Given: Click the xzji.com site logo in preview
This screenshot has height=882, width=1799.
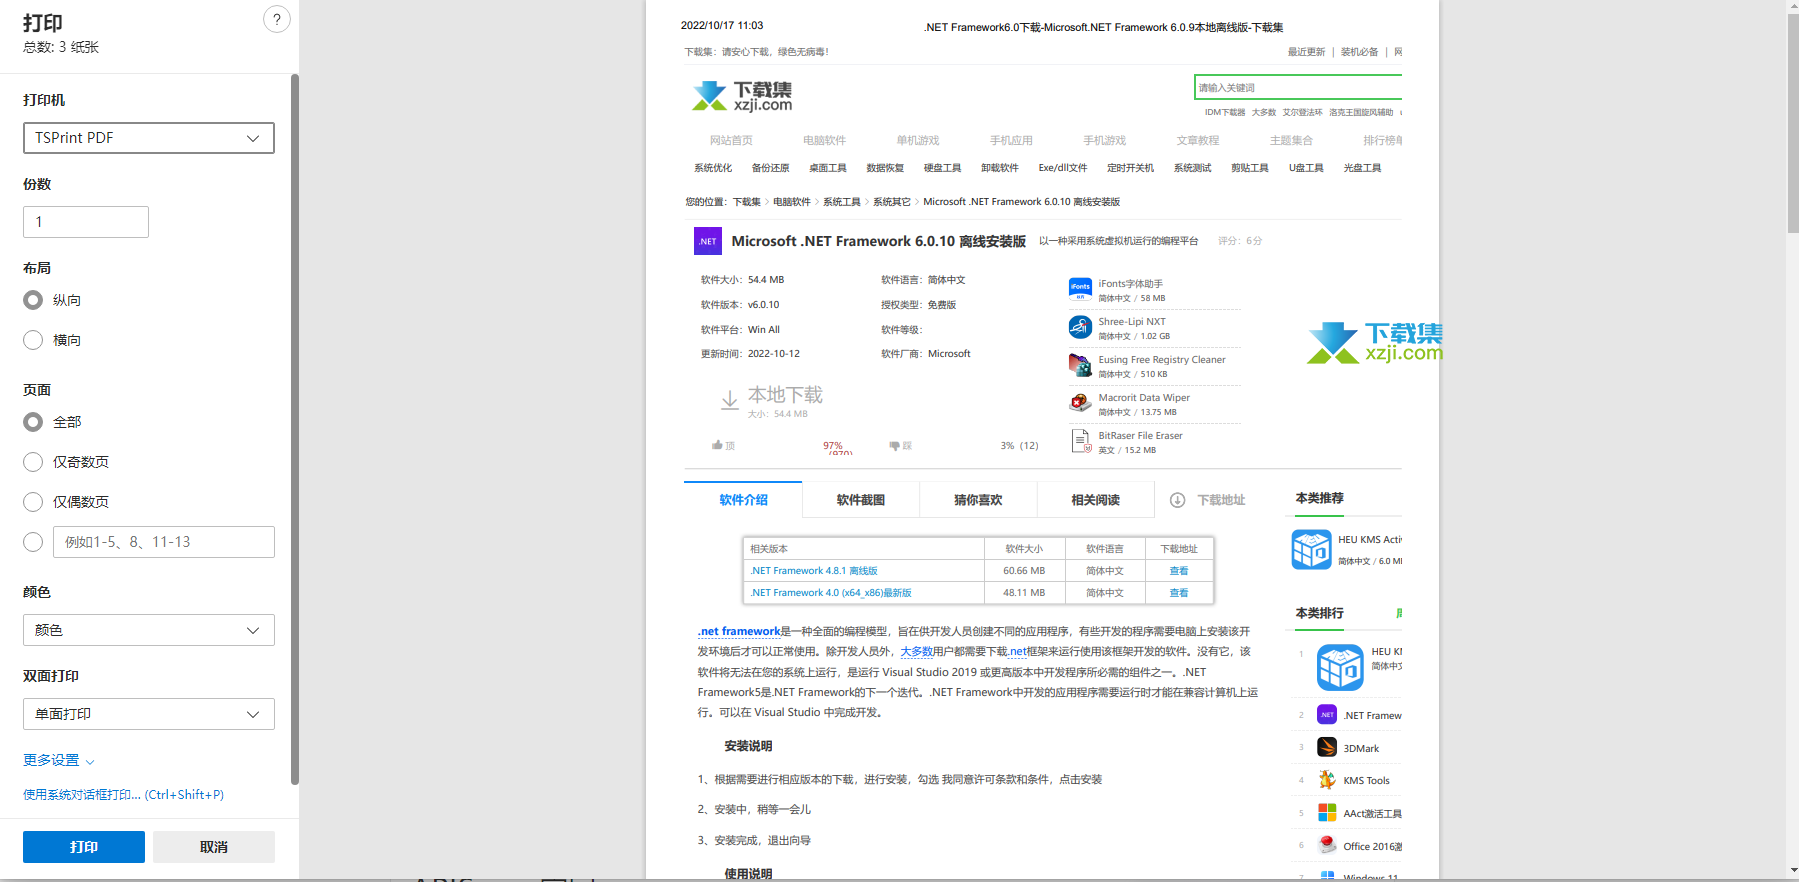Looking at the screenshot, I should pyautogui.click(x=742, y=96).
